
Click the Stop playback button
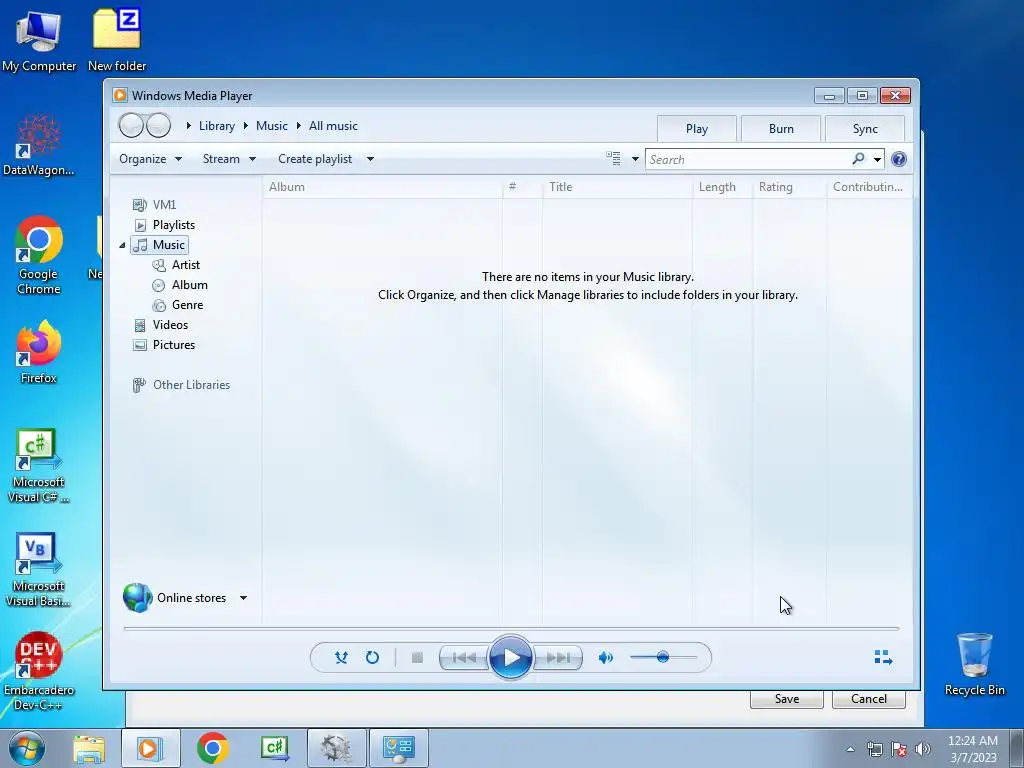(417, 658)
